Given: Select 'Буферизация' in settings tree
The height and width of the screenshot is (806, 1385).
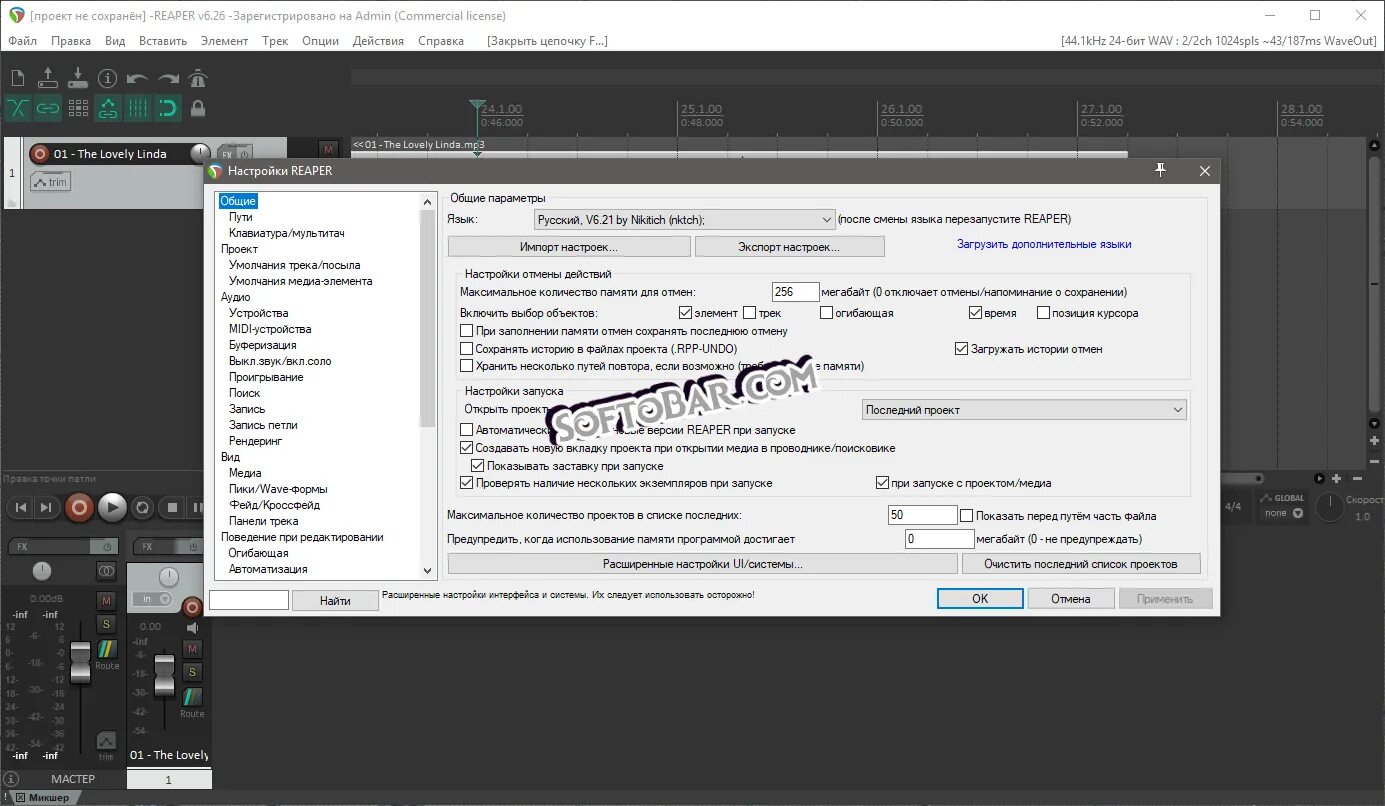Looking at the screenshot, I should [262, 345].
